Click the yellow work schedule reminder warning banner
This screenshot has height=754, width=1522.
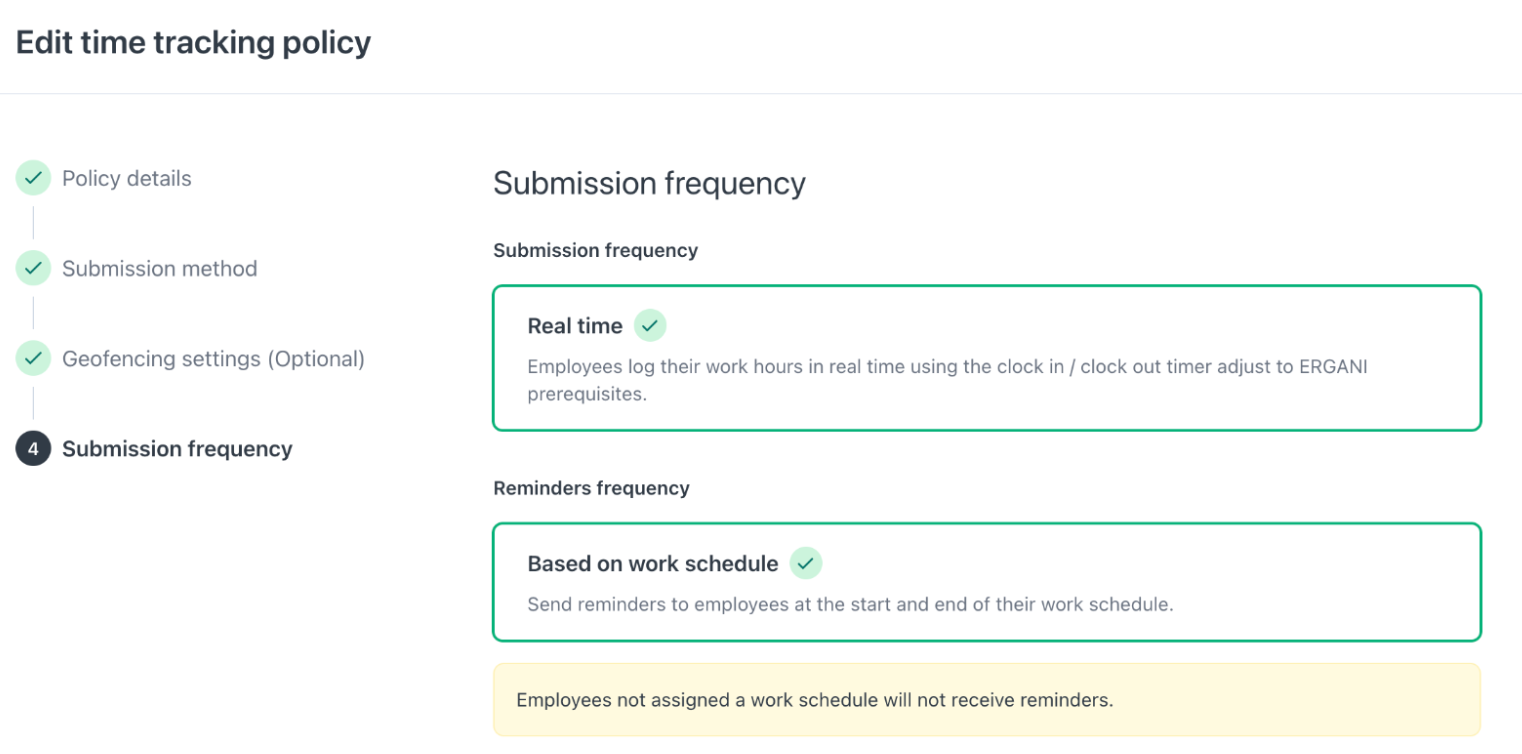click(987, 700)
